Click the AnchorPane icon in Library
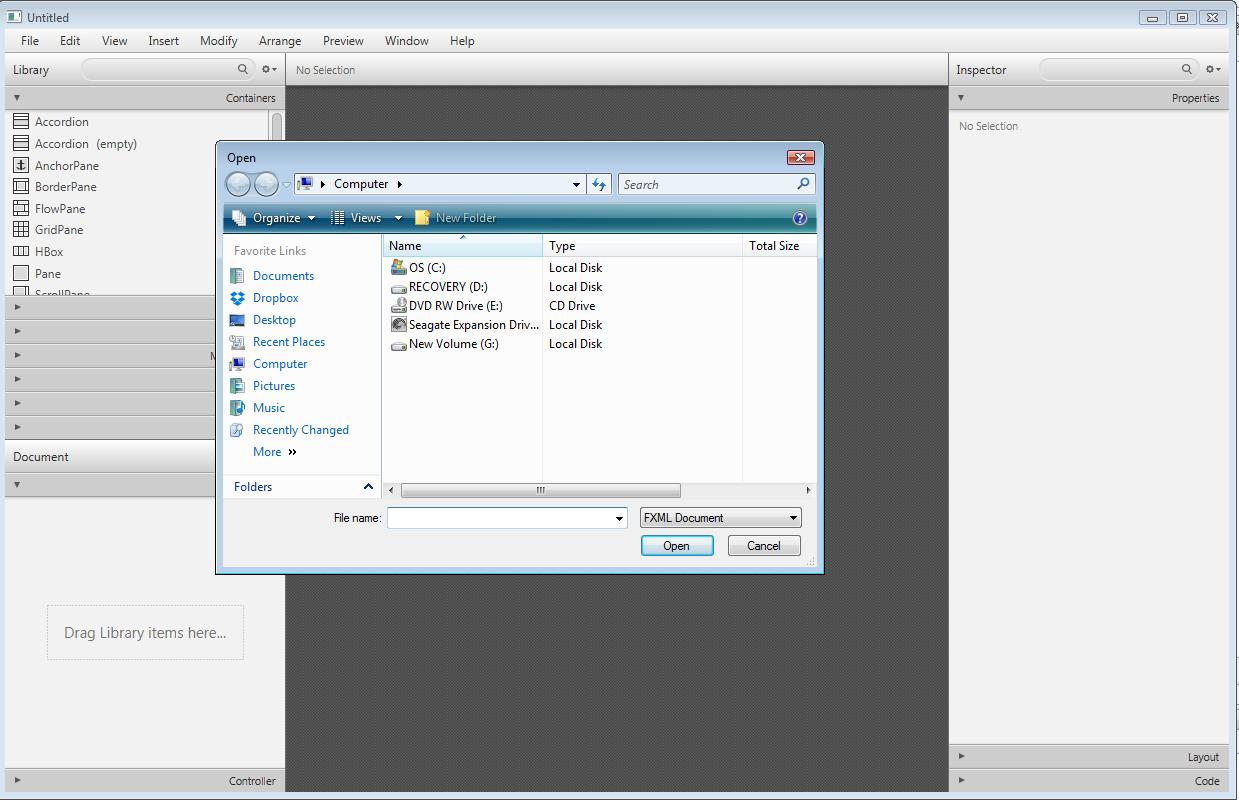1239x800 pixels. click(x=20, y=165)
